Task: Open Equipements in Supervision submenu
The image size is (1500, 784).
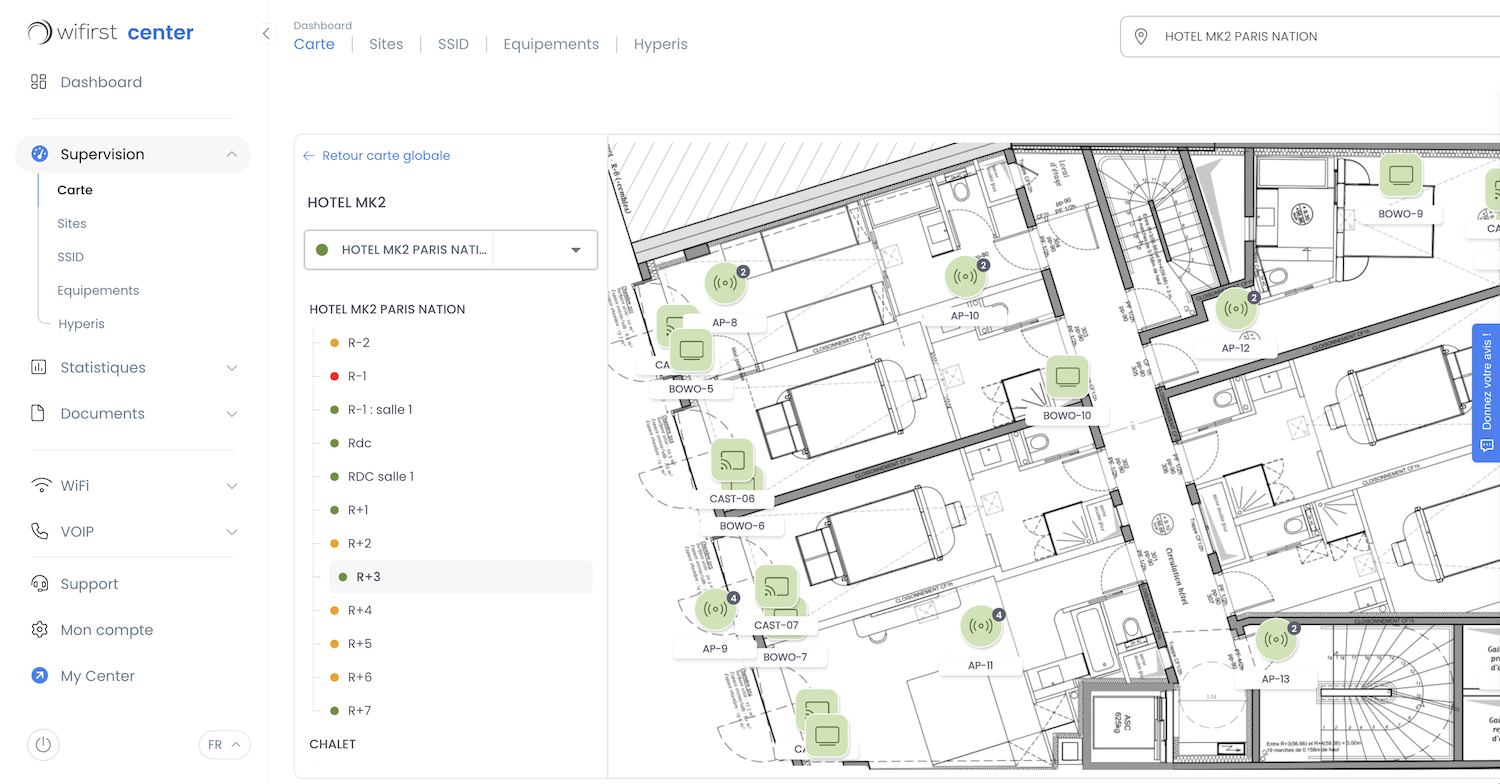Action: [x=98, y=290]
